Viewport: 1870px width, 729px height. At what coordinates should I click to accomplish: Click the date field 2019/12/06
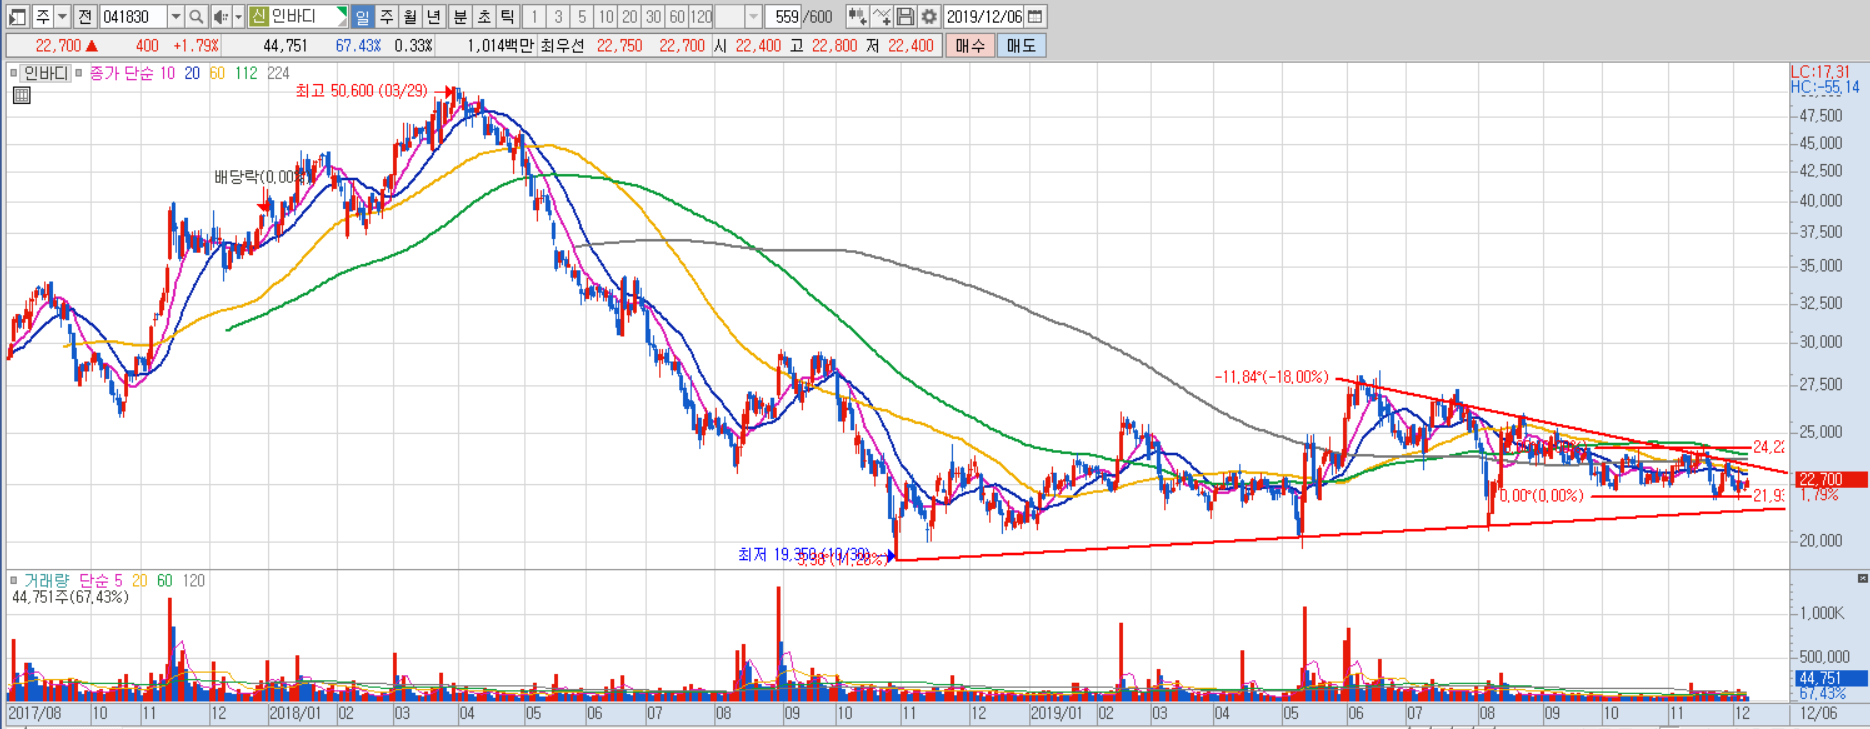[x=985, y=16]
